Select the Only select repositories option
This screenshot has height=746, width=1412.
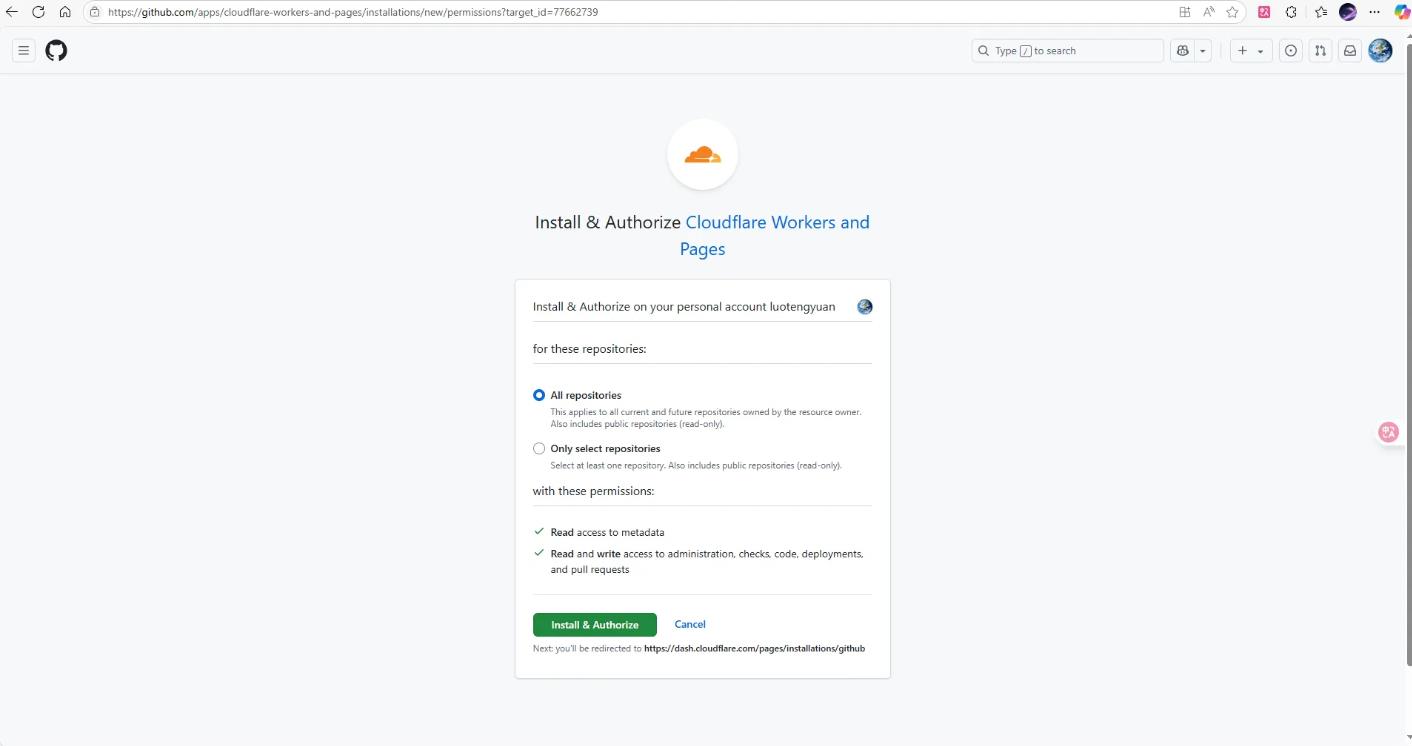click(x=539, y=449)
